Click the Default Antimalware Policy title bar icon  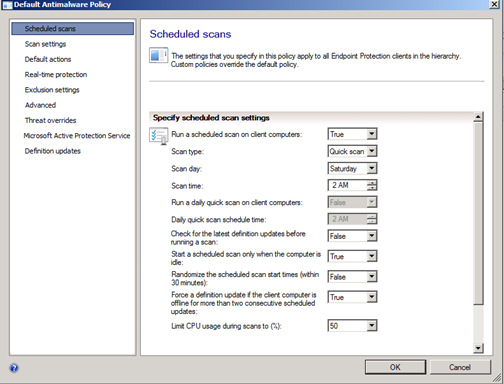point(7,5)
